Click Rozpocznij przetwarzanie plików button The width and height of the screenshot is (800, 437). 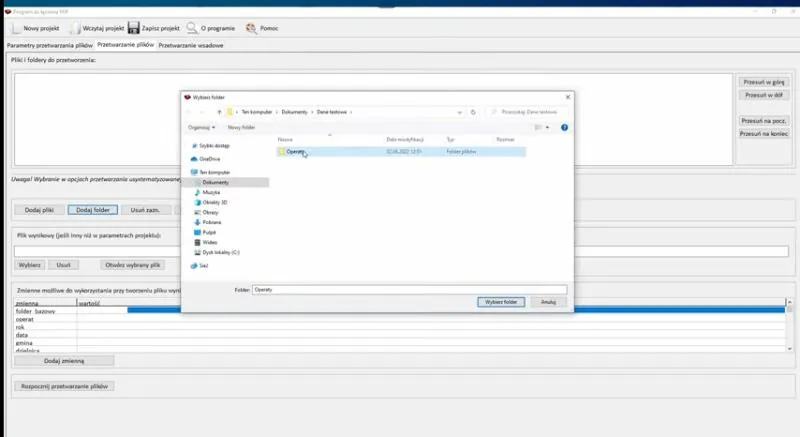[65, 386]
